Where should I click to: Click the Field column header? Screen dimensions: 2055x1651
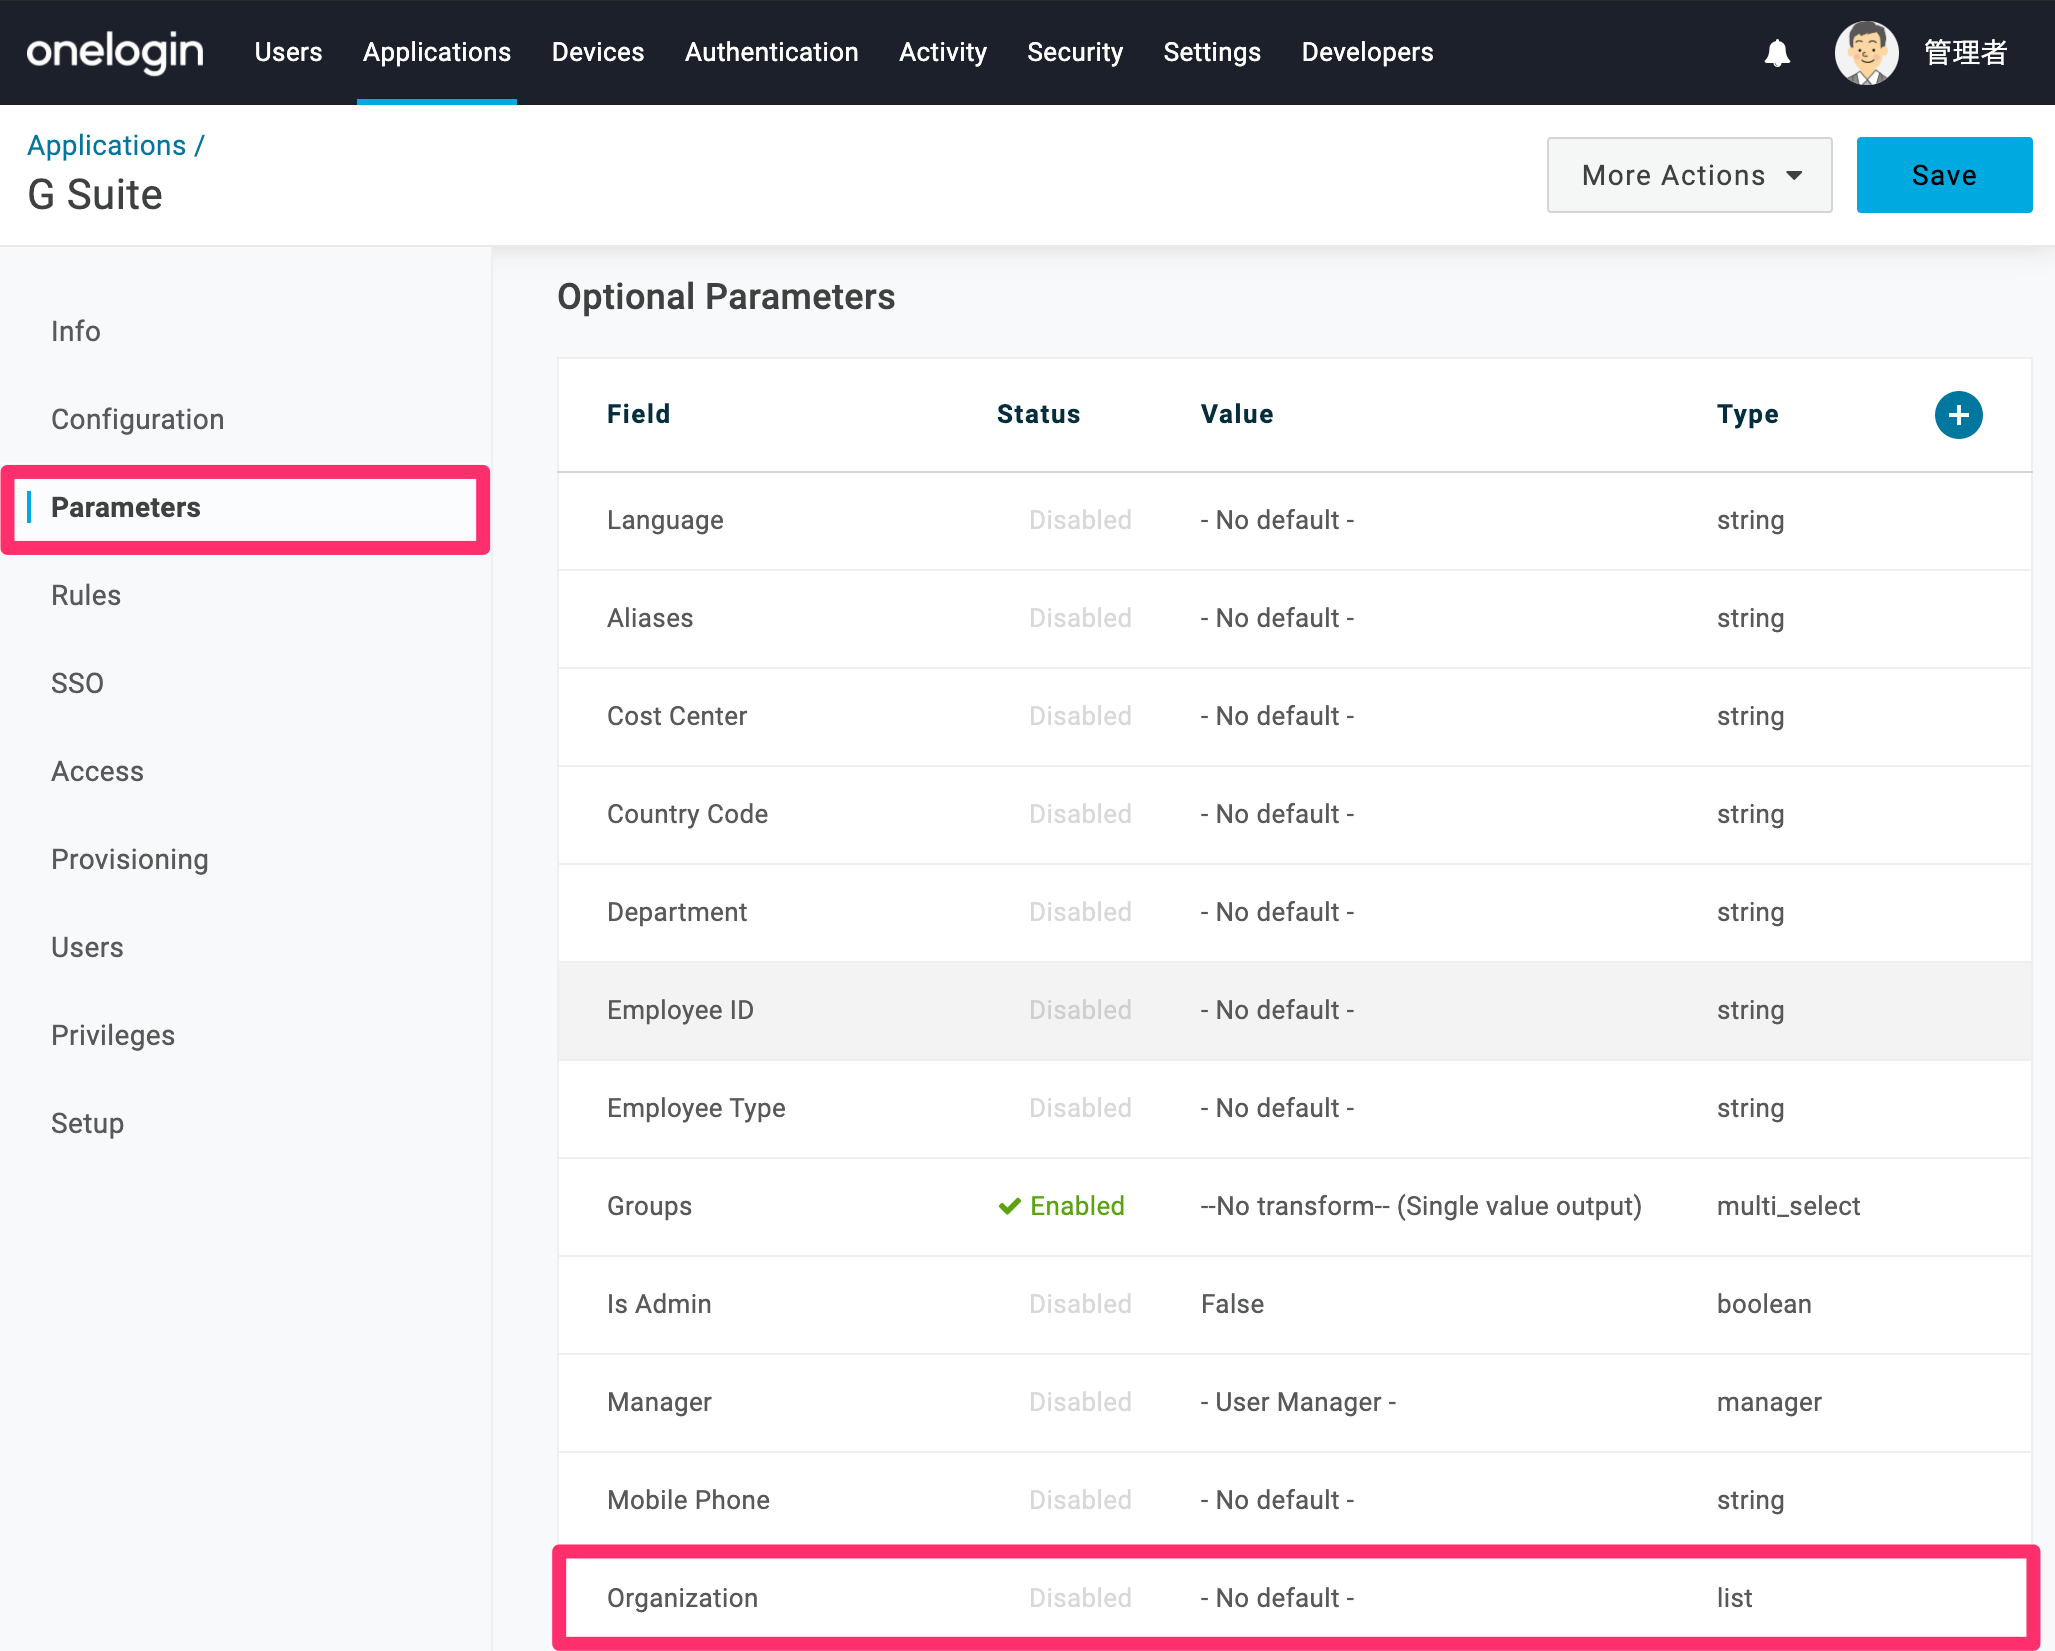tap(638, 414)
